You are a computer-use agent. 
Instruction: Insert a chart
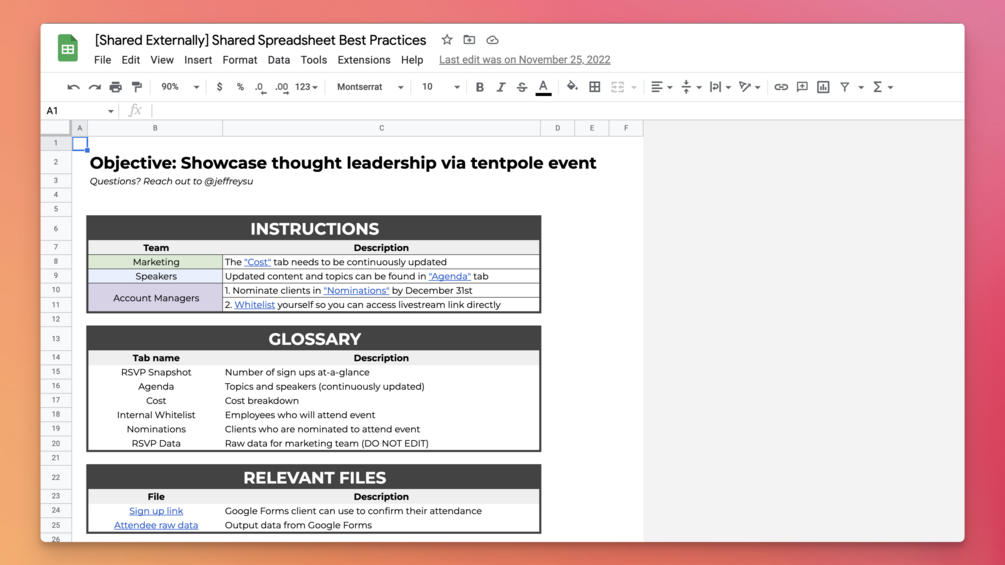click(x=823, y=87)
